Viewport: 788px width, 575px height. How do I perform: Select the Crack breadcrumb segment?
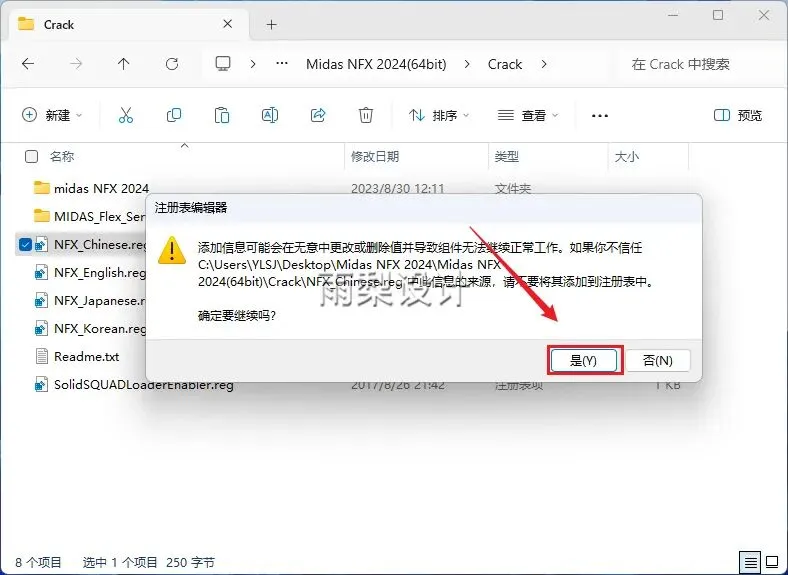(505, 64)
